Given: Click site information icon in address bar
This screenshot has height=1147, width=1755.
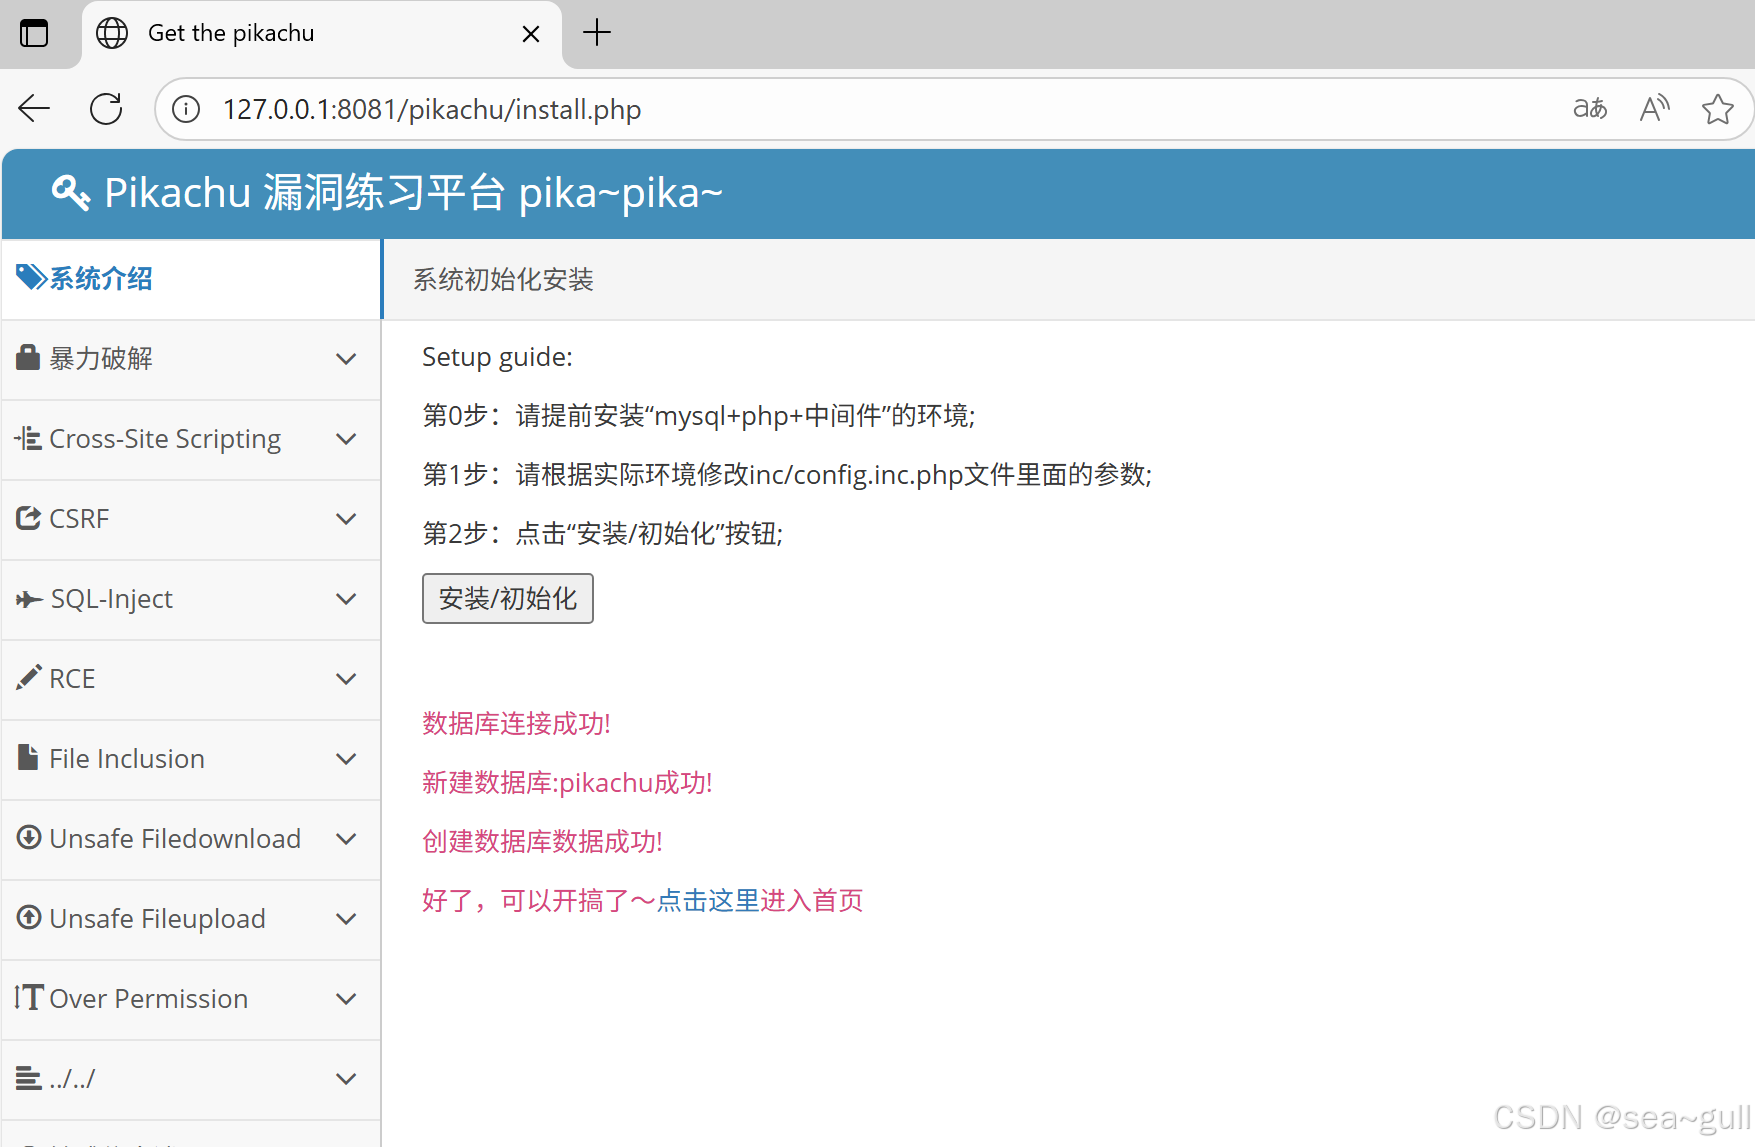Looking at the screenshot, I should point(186,109).
